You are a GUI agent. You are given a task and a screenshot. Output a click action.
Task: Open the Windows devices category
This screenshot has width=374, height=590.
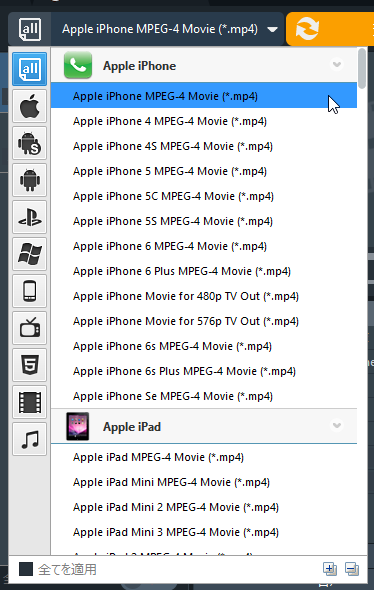pyautogui.click(x=29, y=254)
